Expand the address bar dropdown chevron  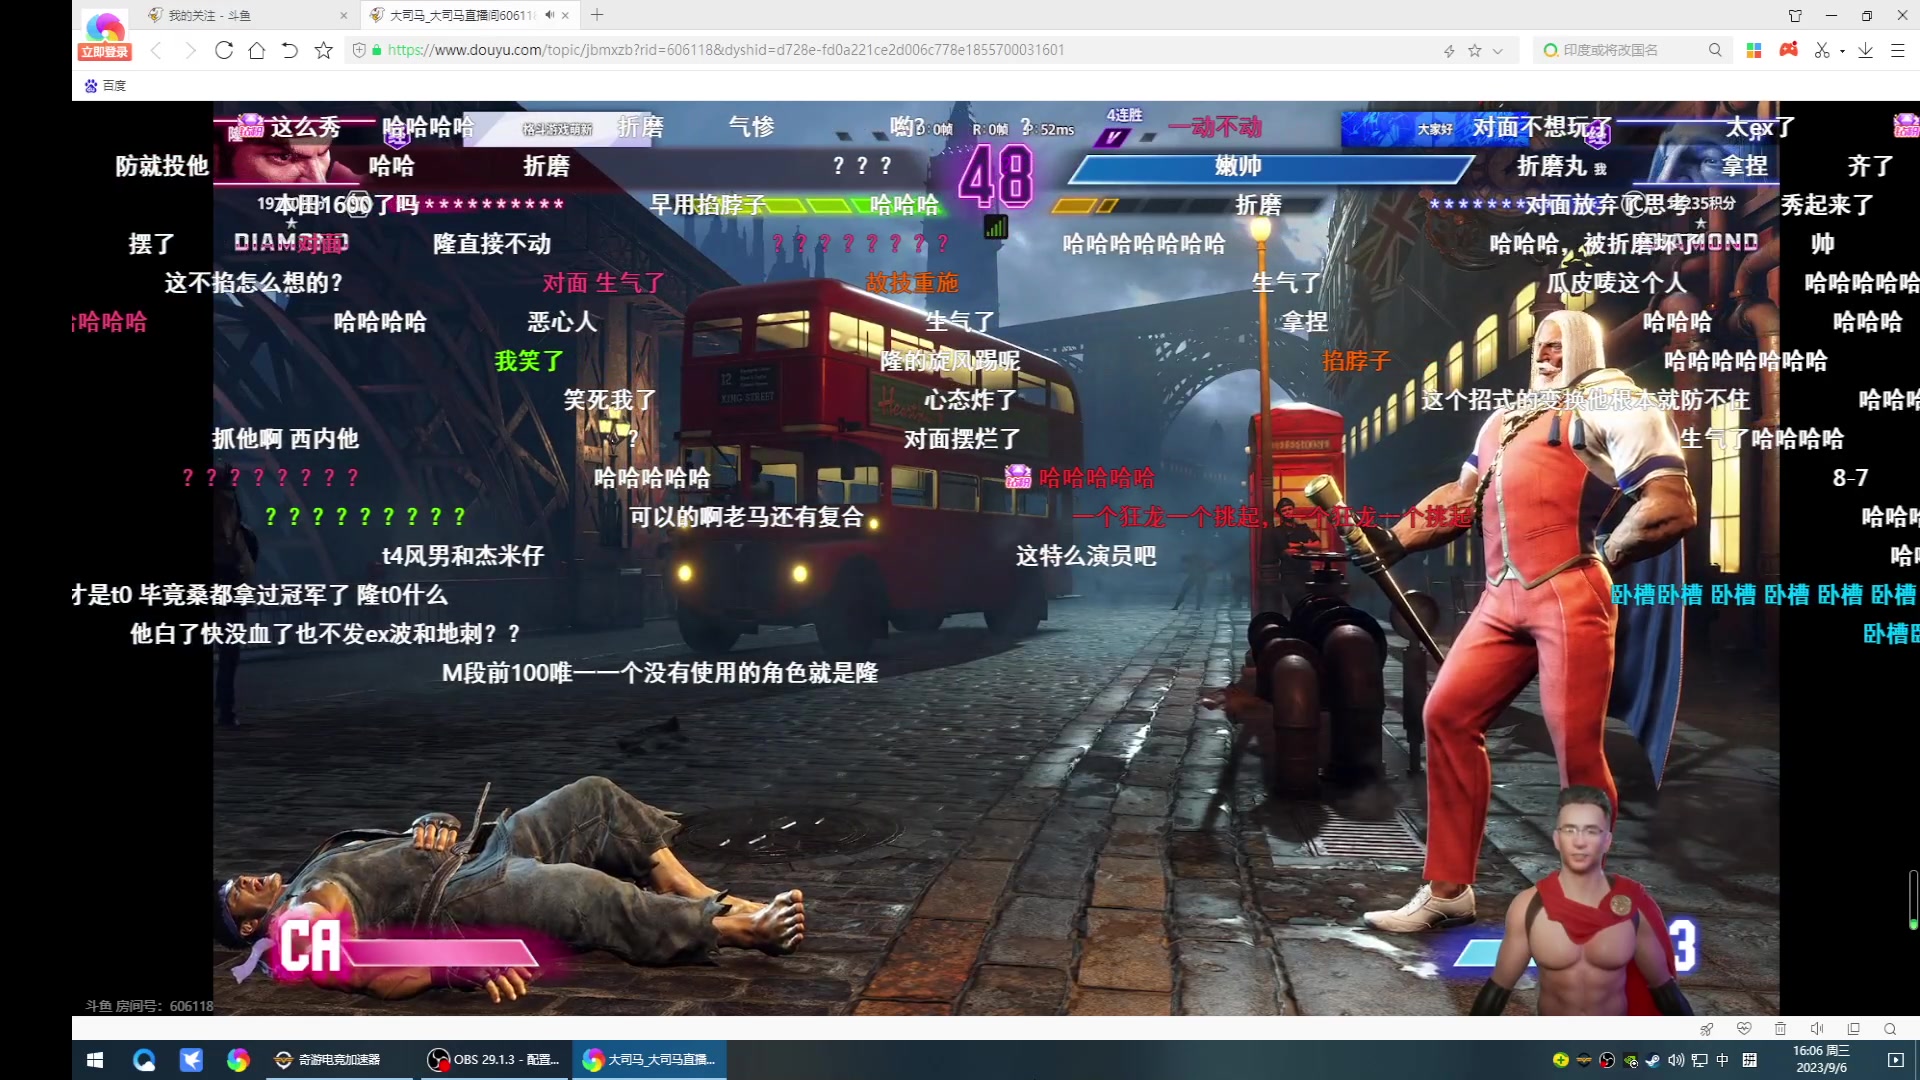[x=1498, y=51]
